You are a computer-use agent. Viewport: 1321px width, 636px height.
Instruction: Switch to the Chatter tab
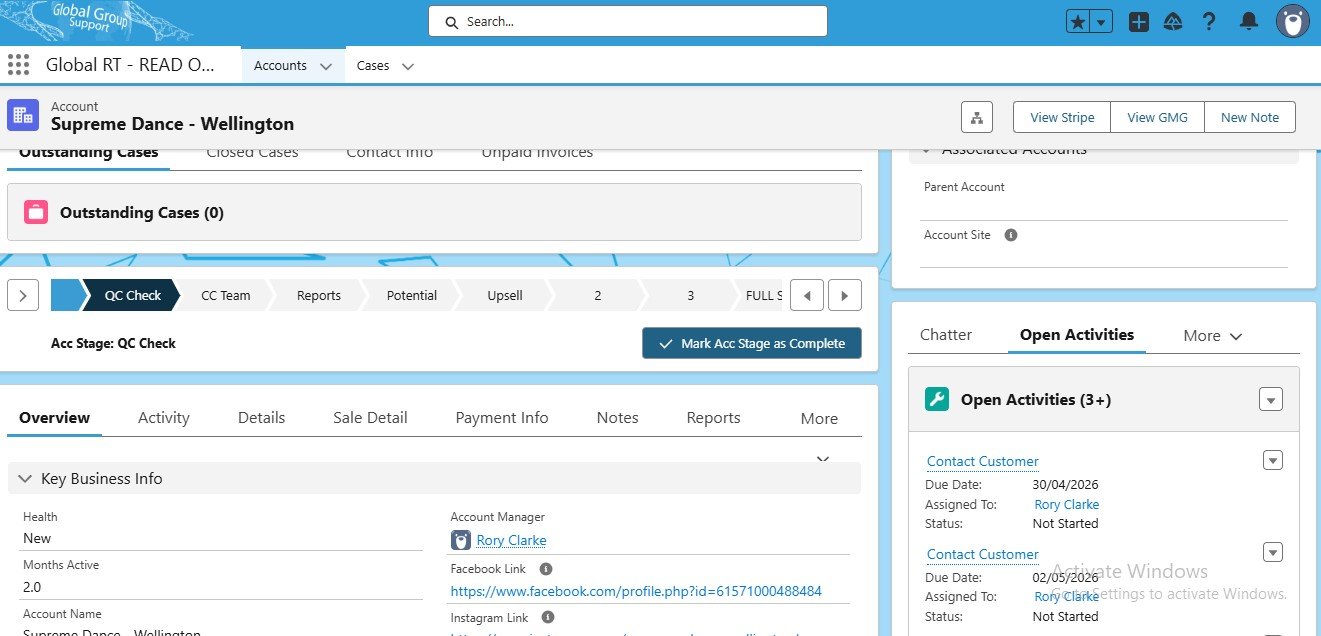point(945,335)
